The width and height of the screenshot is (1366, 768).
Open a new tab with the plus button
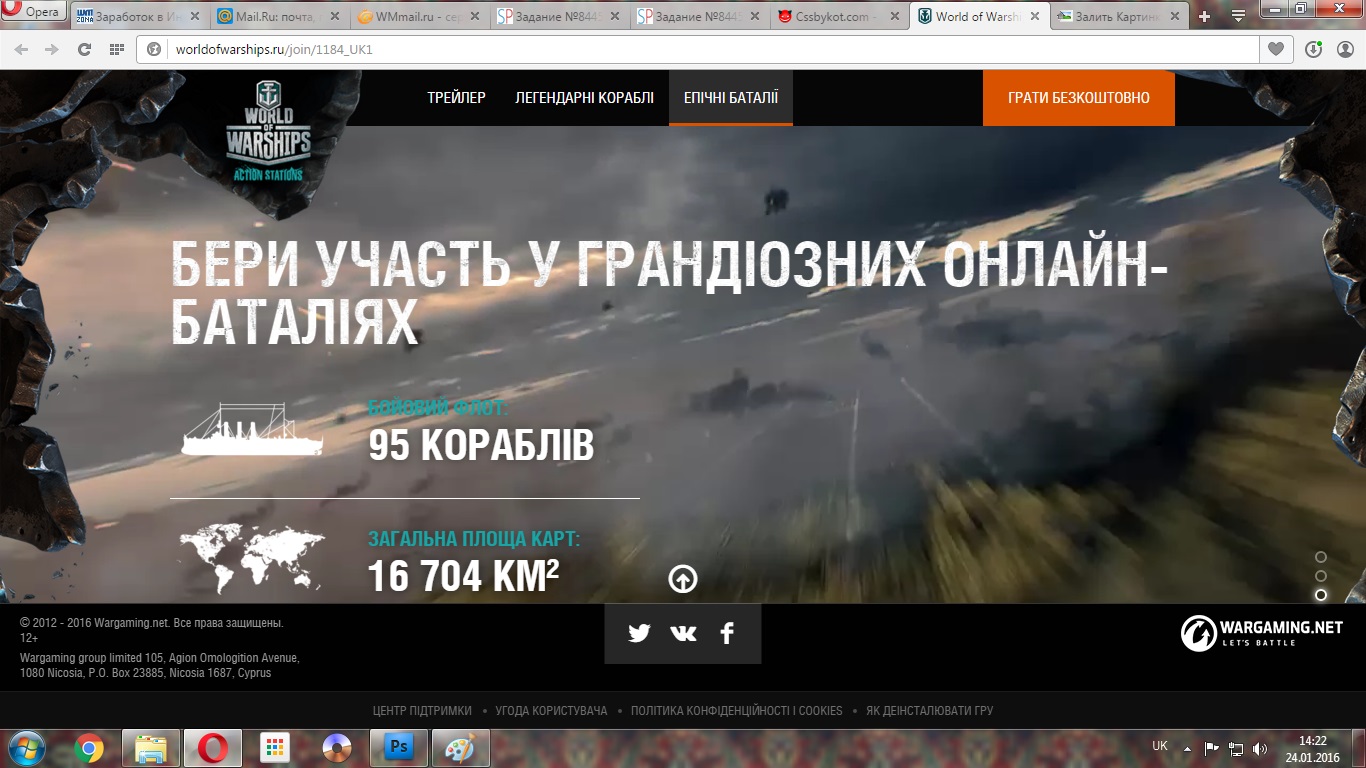point(1205,17)
